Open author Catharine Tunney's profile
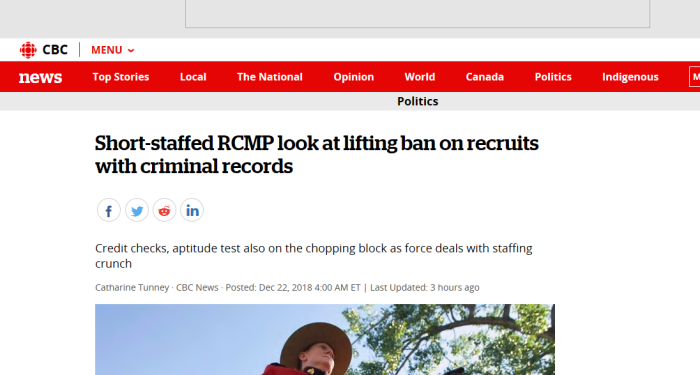Viewport: 700px width, 375px height. tap(132, 288)
